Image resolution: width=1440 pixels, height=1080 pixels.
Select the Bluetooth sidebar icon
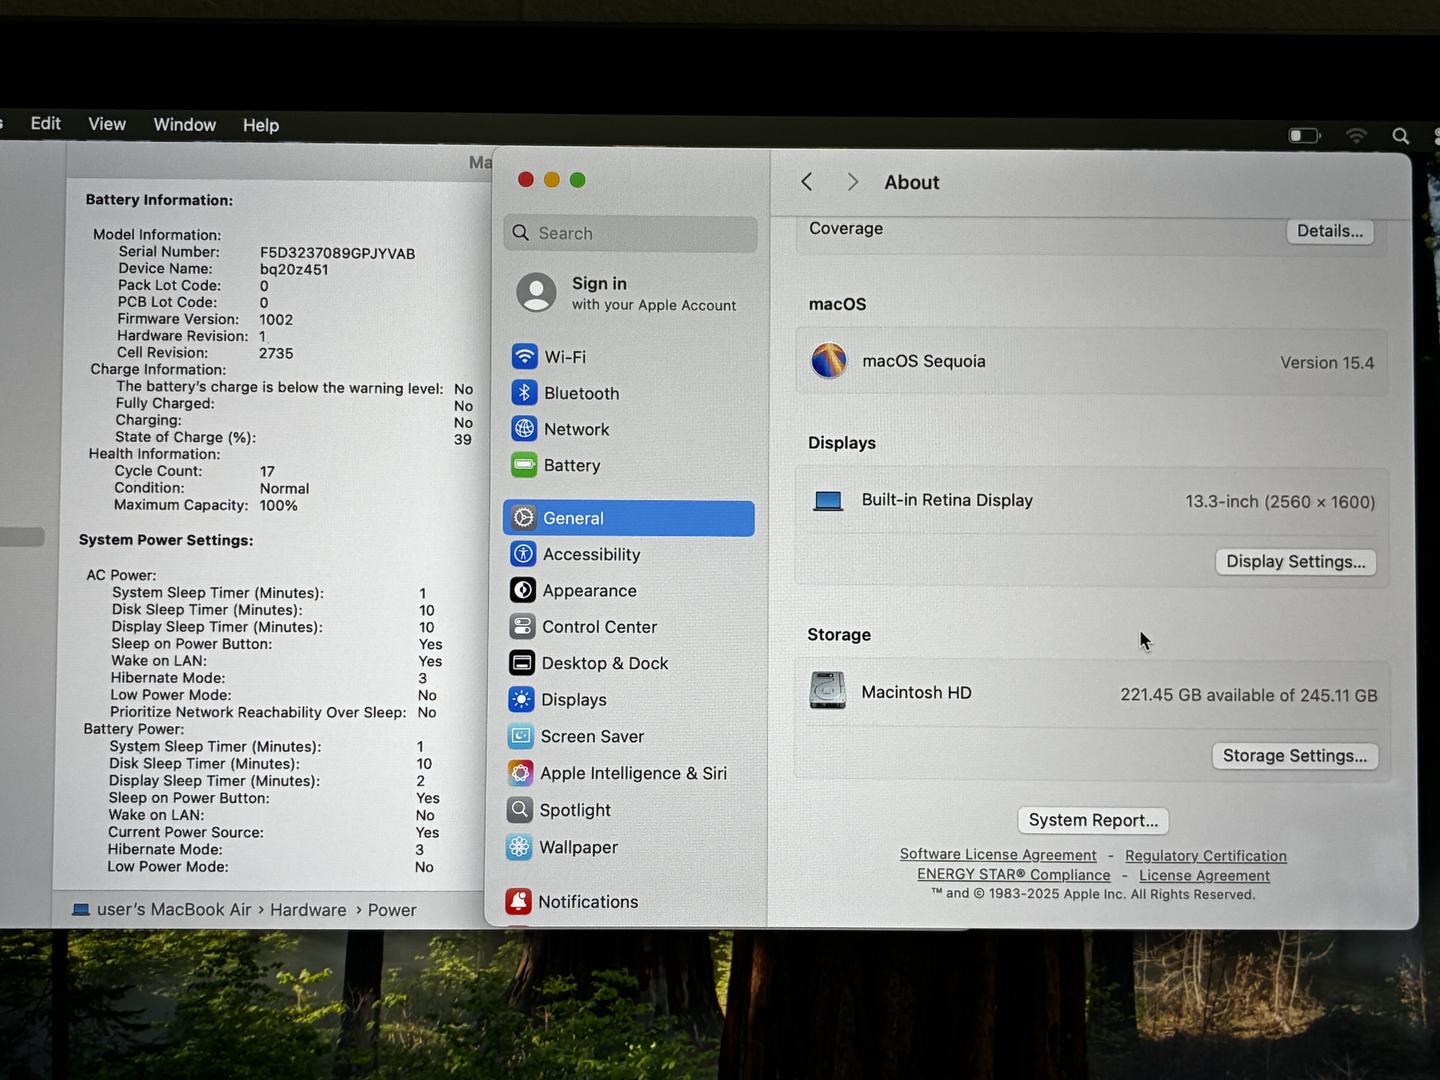pos(525,393)
